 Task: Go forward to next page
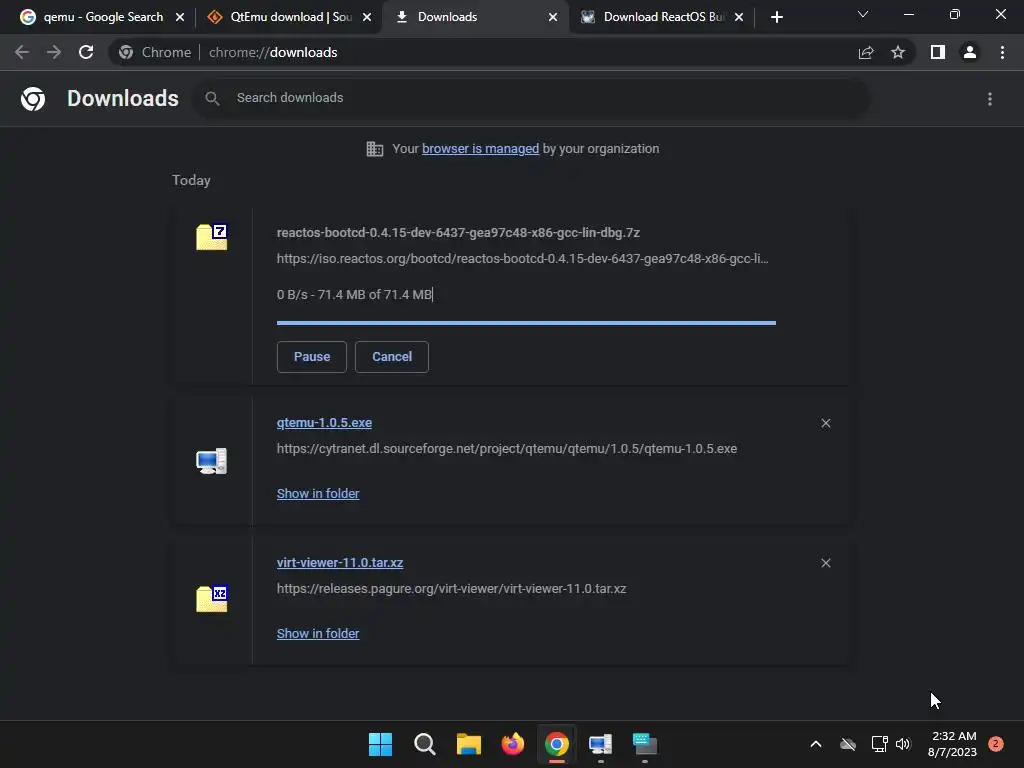pos(54,52)
